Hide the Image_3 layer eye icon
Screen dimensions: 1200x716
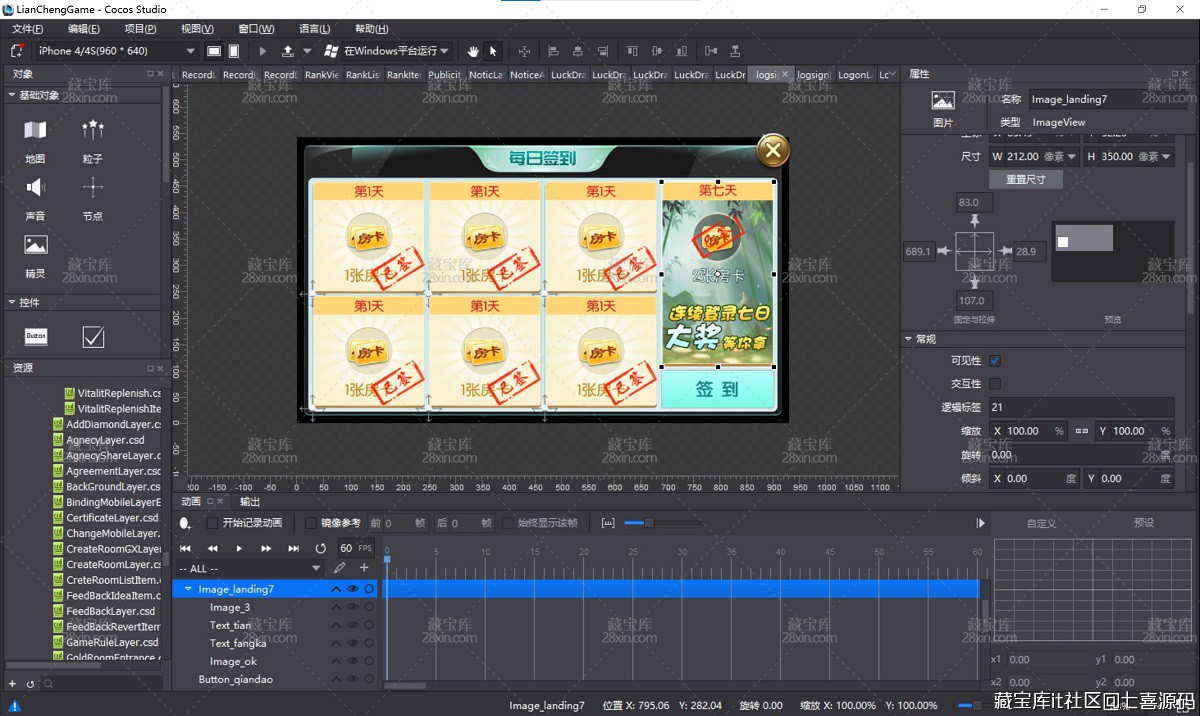(x=352, y=608)
